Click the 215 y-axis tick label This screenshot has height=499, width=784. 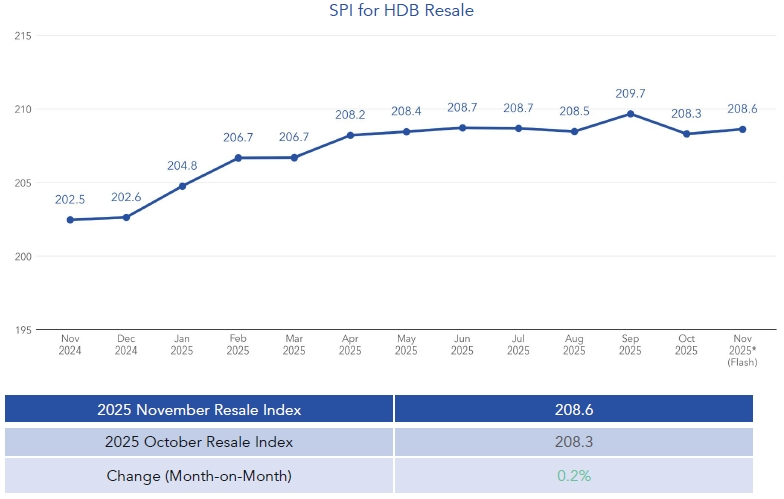23,36
